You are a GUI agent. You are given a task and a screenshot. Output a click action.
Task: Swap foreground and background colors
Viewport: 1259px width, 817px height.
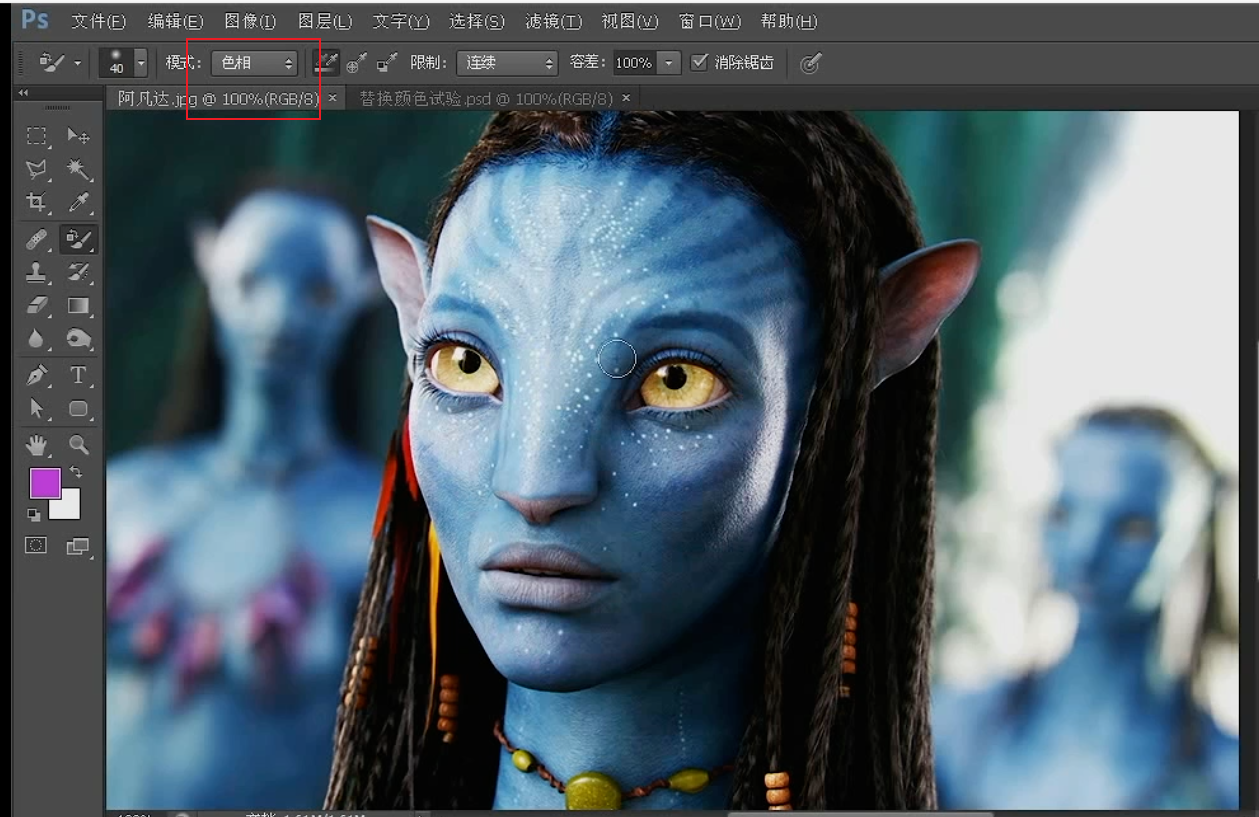[x=75, y=472]
